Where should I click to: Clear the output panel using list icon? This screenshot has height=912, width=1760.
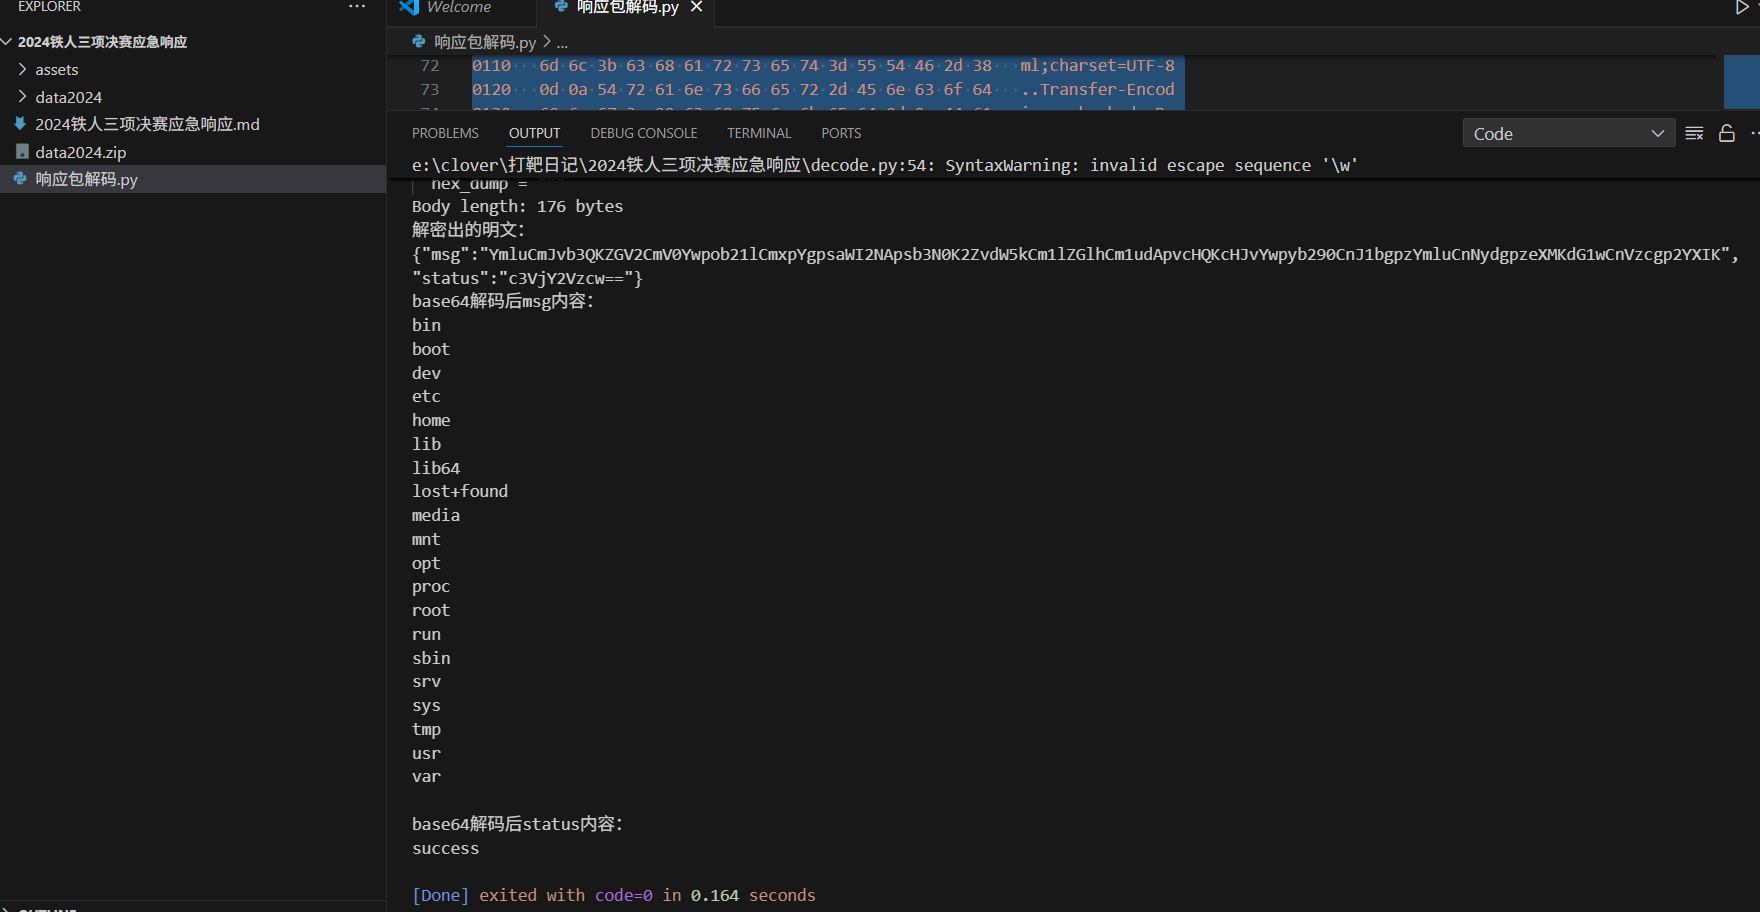click(x=1694, y=133)
